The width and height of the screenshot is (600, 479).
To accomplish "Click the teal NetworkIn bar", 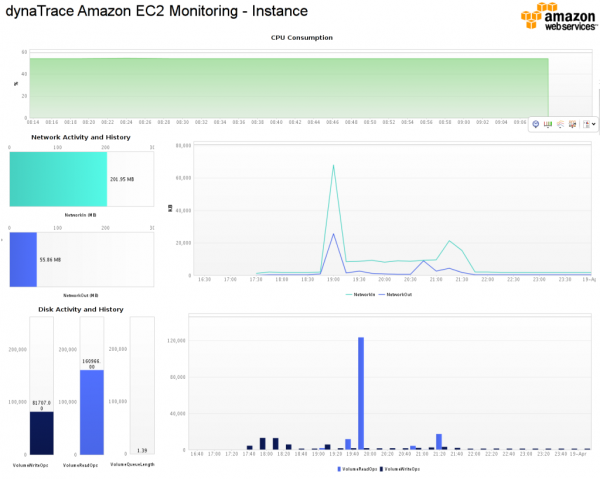I will (58, 179).
